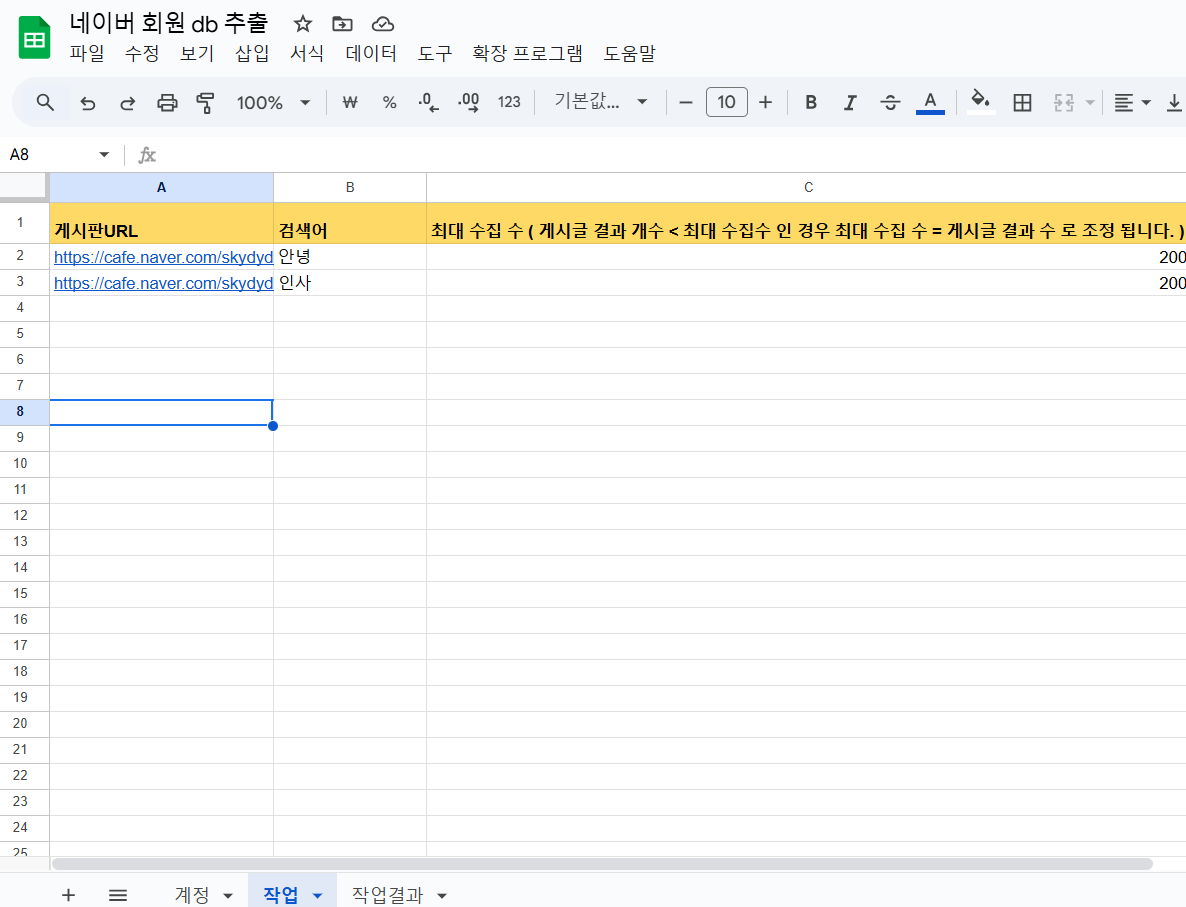1186x907 pixels.
Task: Open the 도구 menu
Action: (435, 54)
